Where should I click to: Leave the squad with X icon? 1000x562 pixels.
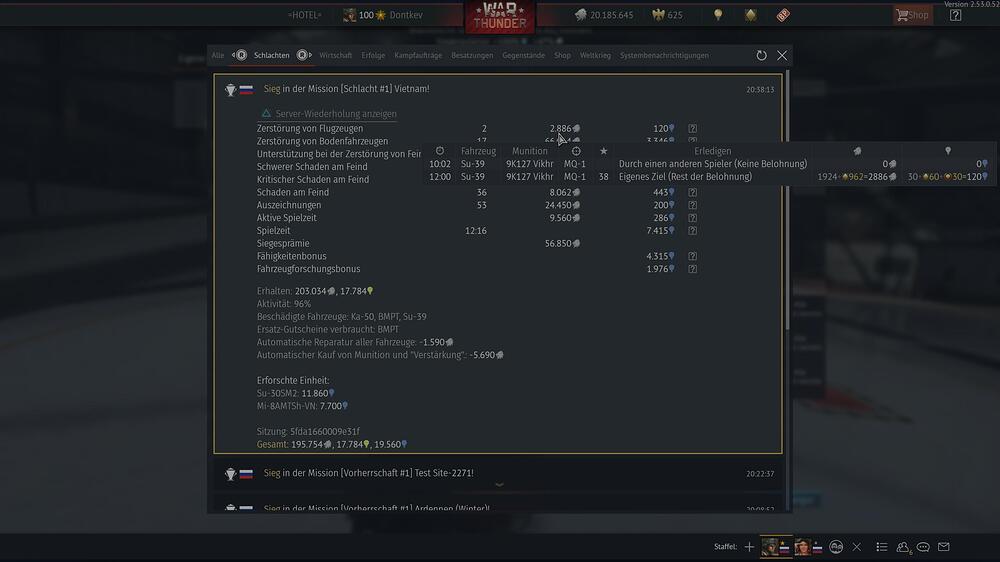[x=857, y=547]
